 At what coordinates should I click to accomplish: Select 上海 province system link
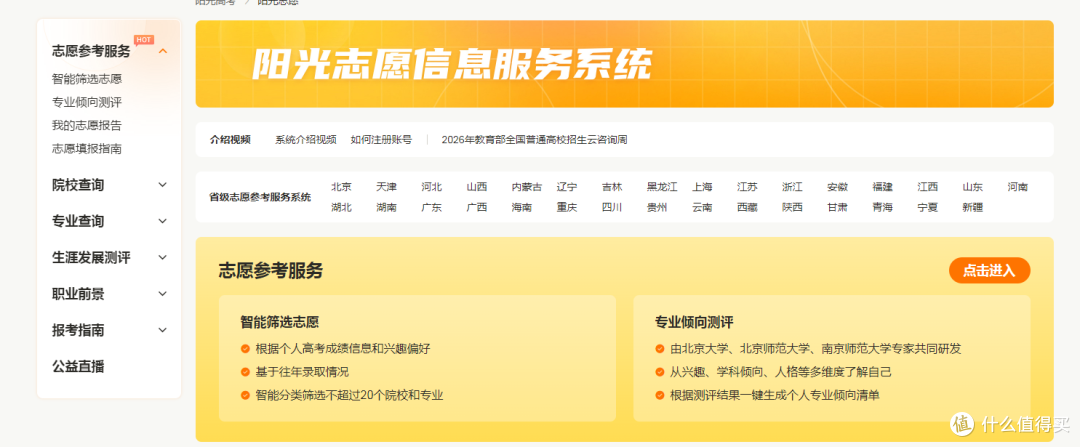tap(703, 187)
